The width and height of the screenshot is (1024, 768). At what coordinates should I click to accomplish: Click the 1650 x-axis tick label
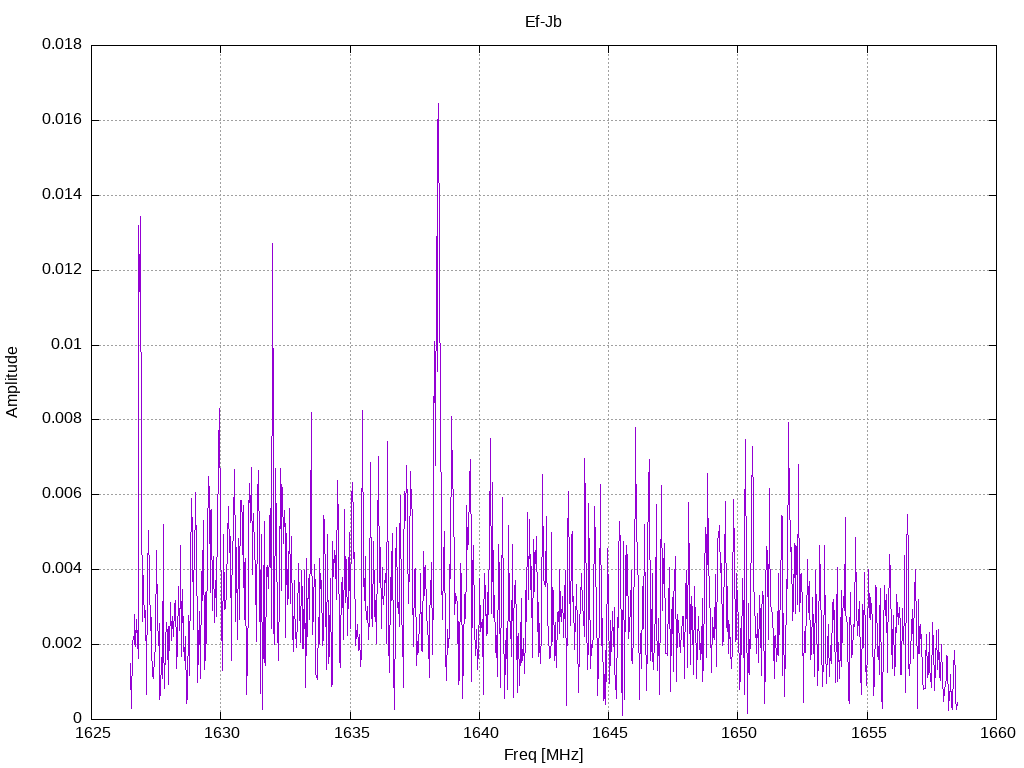[739, 733]
